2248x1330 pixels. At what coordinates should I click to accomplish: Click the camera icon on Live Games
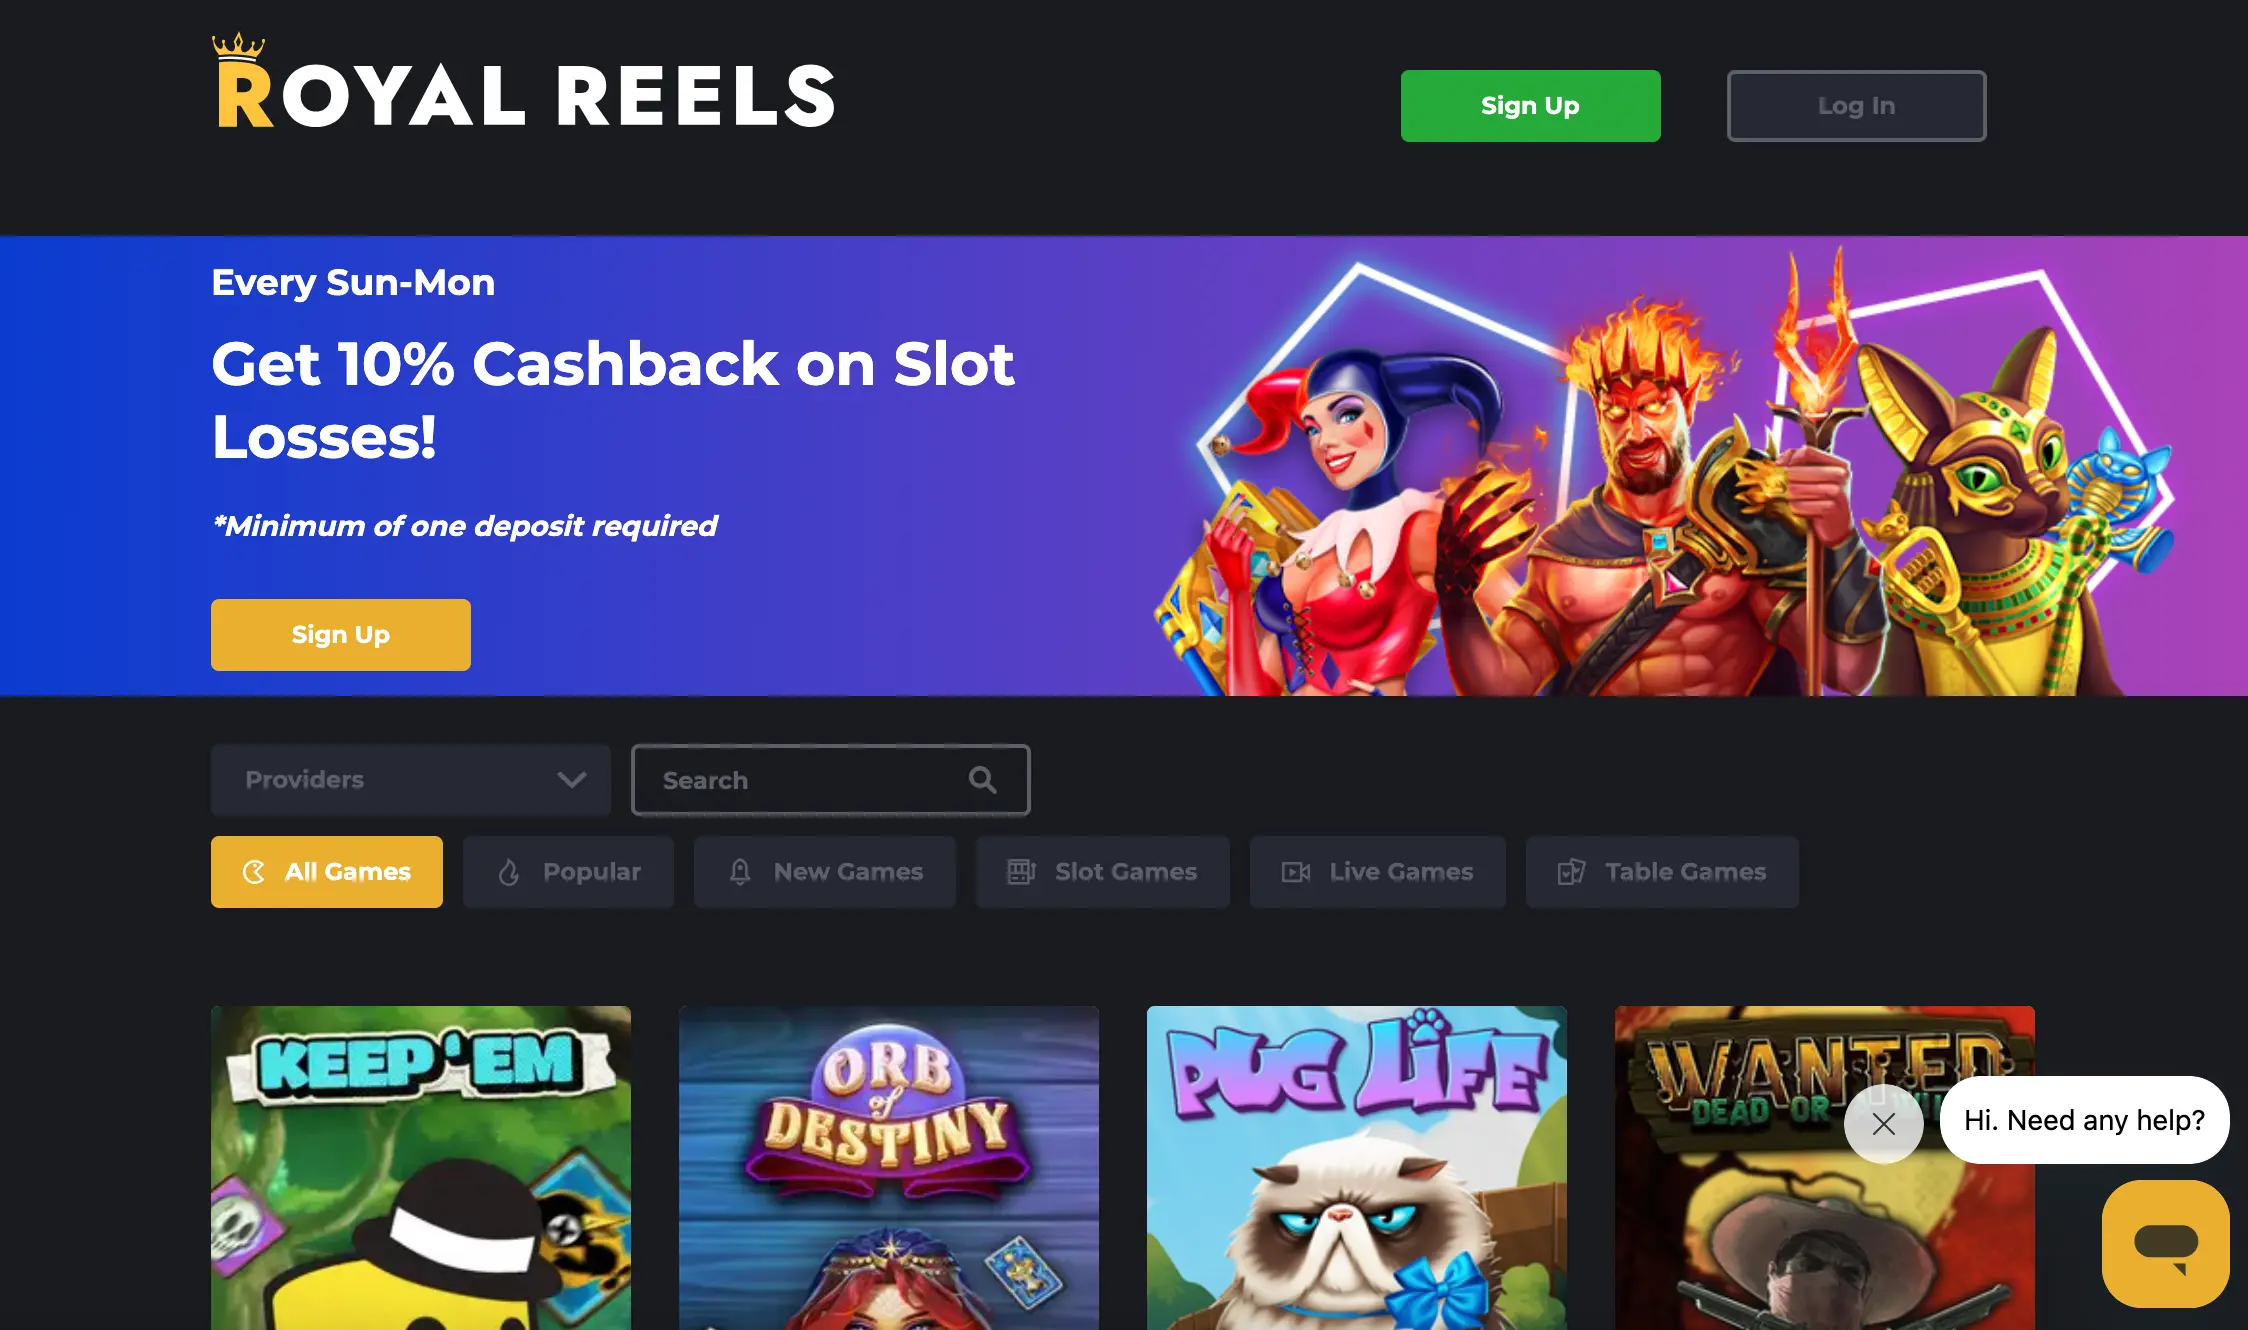(1296, 872)
